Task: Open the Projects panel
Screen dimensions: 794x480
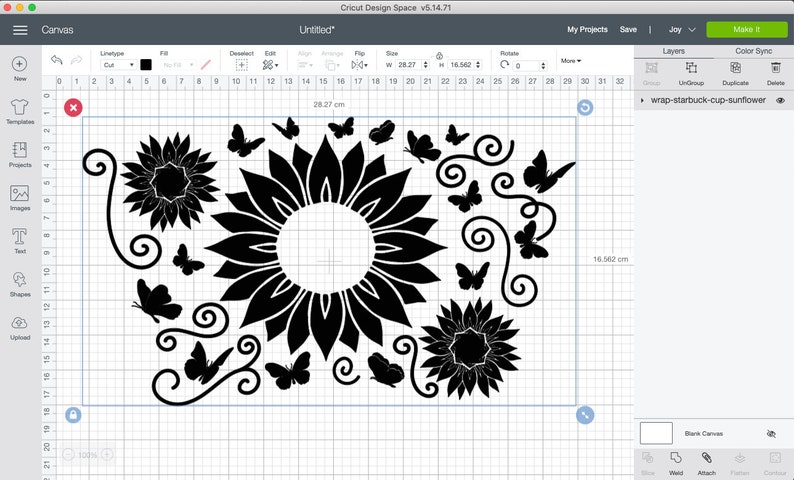Action: [x=20, y=154]
